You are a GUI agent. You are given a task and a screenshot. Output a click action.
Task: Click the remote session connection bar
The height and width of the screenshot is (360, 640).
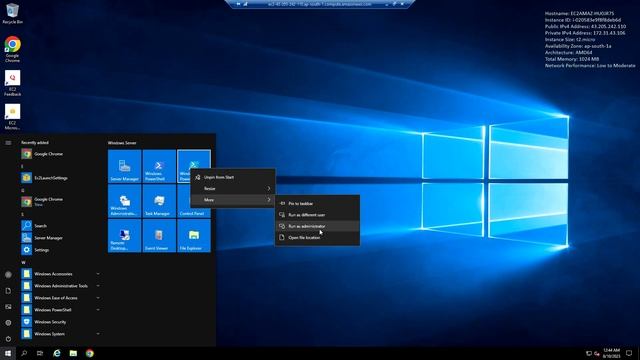point(320,4)
